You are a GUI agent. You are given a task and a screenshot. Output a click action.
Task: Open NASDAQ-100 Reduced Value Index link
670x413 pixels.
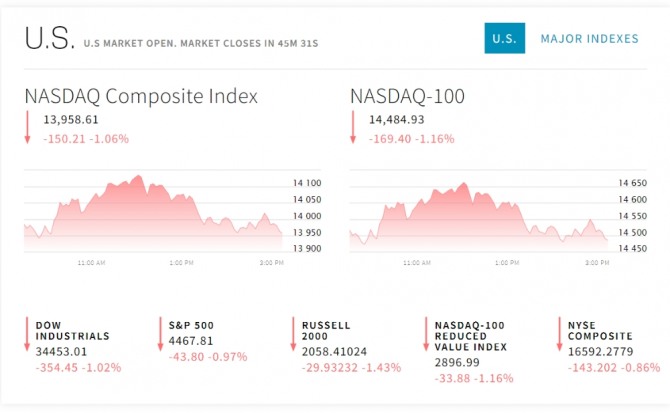point(470,336)
